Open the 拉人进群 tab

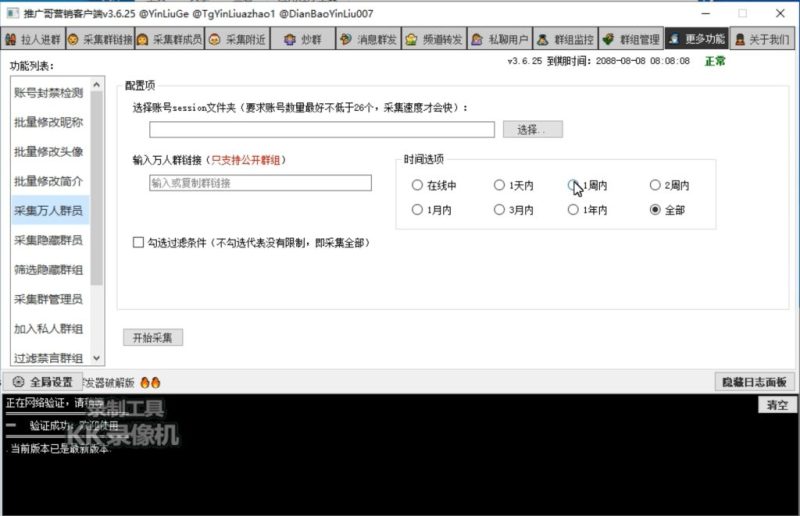(33, 39)
